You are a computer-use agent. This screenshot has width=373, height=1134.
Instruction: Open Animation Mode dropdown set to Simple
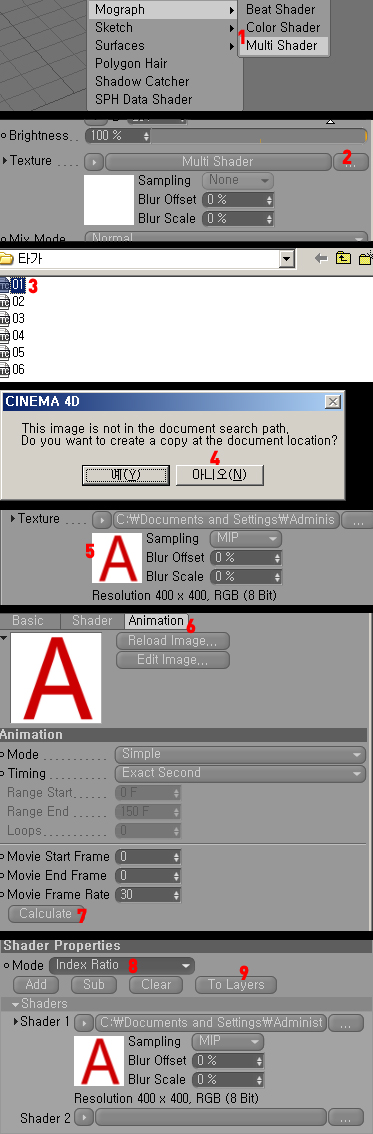point(240,754)
